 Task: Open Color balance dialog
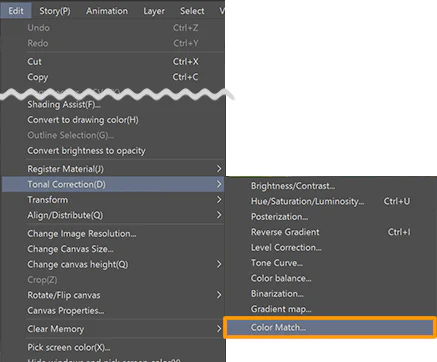[331, 278]
